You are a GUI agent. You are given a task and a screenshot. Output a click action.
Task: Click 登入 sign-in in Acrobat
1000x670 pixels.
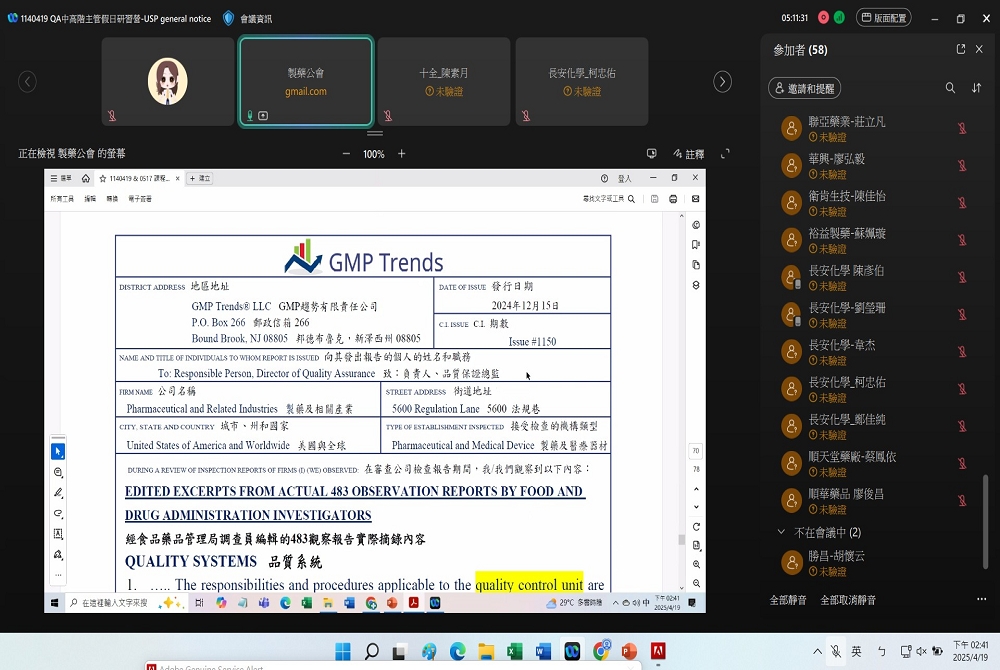[624, 178]
